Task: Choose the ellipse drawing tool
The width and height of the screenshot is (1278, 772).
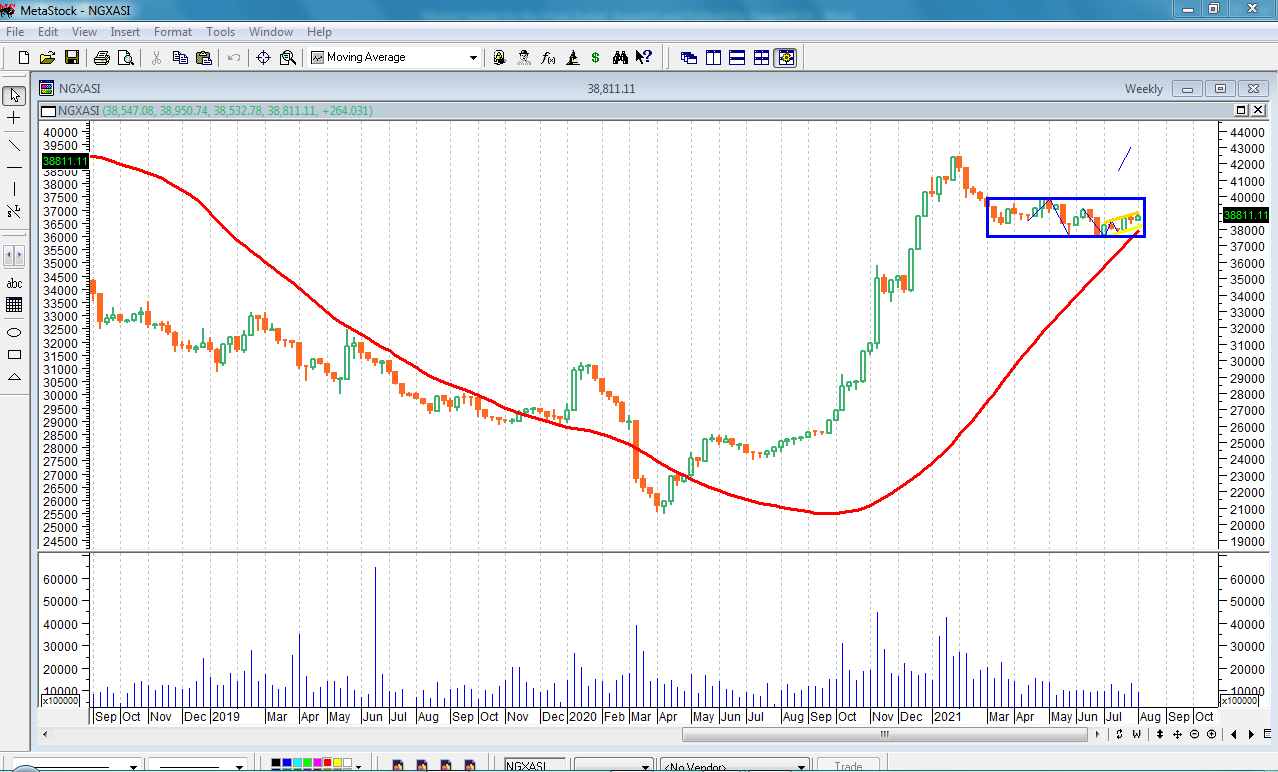Action: coord(14,332)
